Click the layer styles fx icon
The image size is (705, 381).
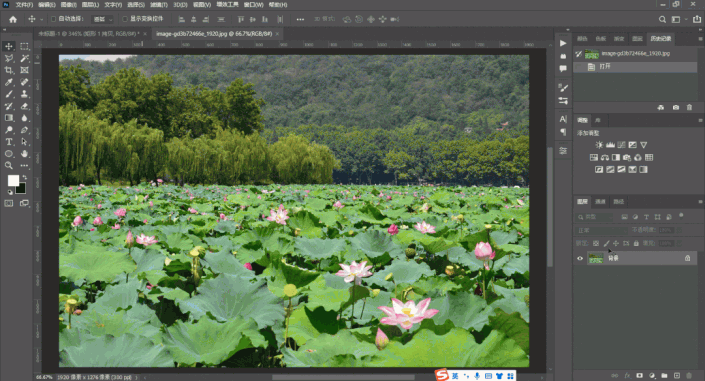627,376
